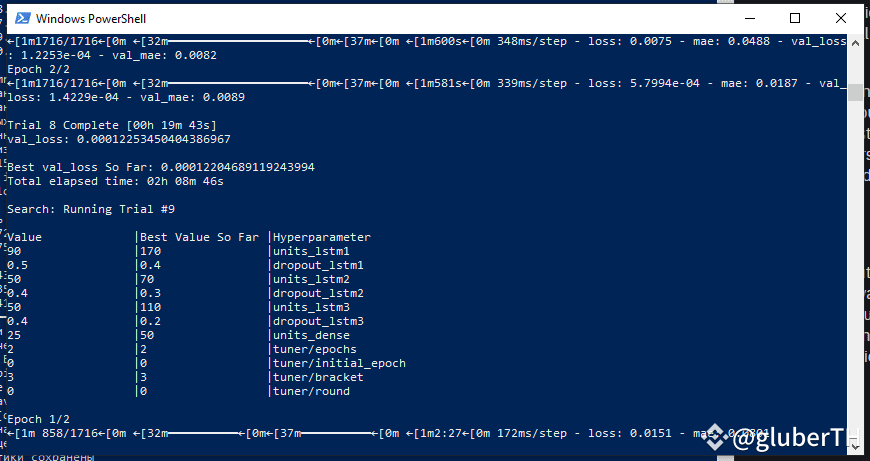Click the @gluberTH watermark text
870x461 pixels.
(x=790, y=438)
